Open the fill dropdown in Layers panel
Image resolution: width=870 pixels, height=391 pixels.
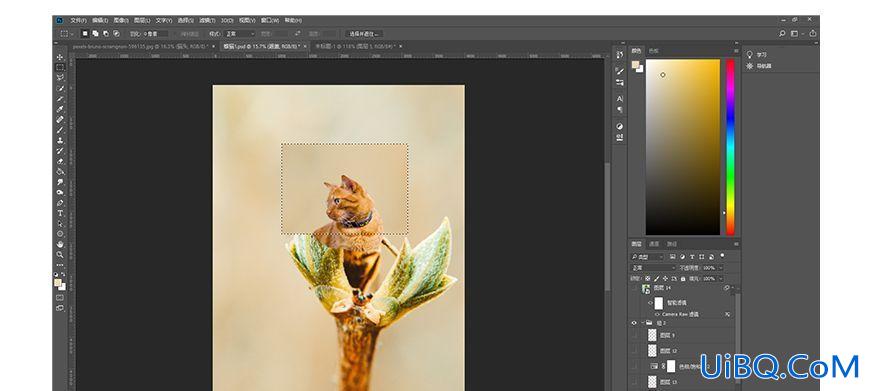721,278
